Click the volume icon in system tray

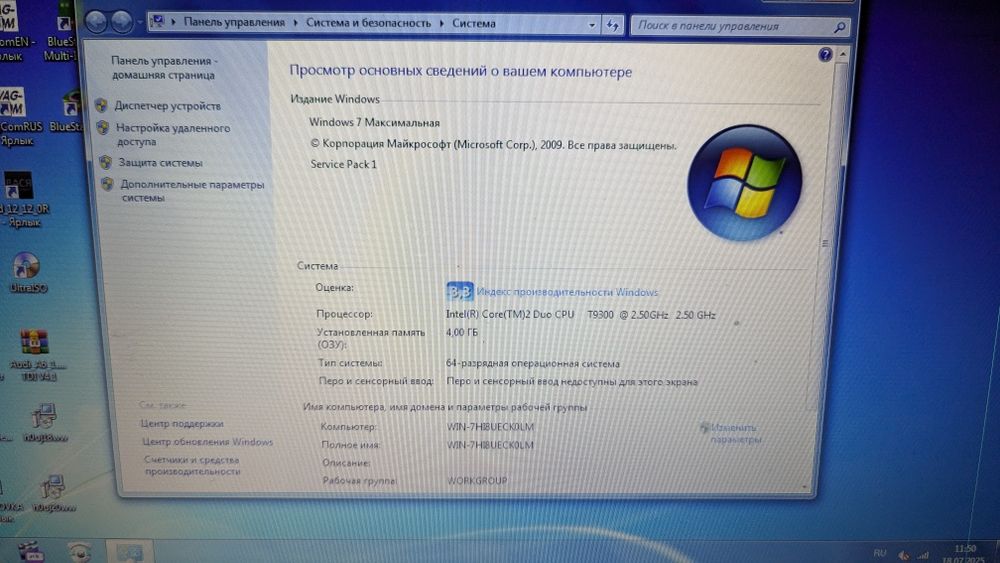902,555
